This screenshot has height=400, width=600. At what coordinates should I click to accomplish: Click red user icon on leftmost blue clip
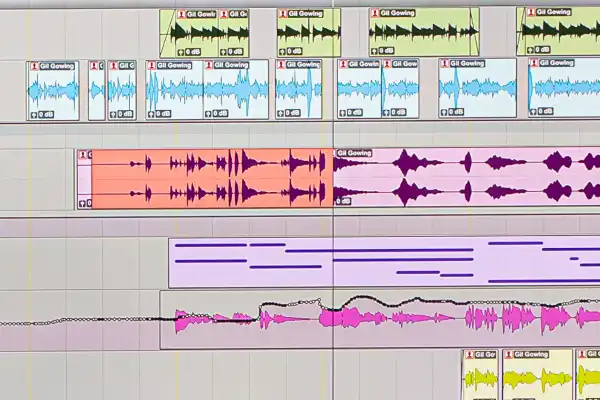pos(34,66)
